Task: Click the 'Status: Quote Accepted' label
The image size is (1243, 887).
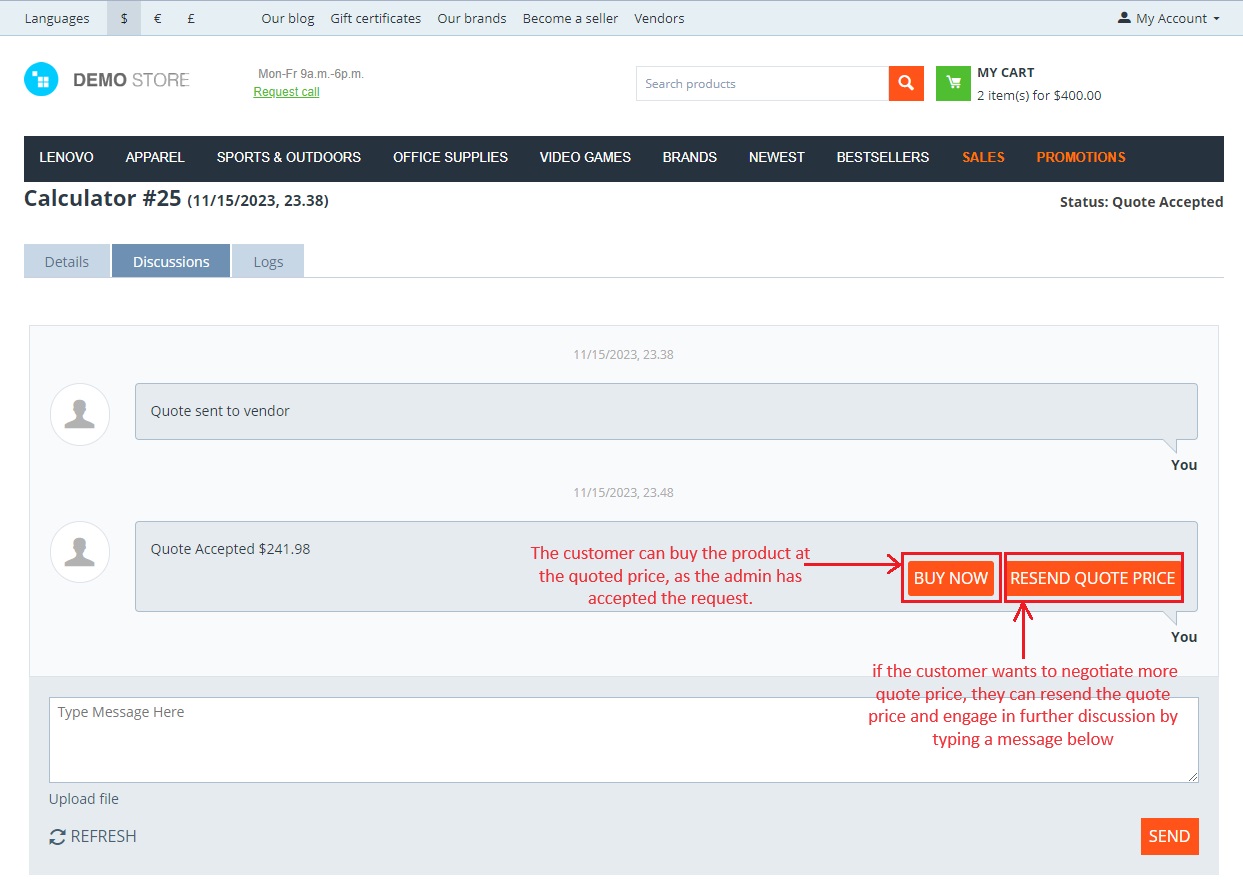Action: (1142, 202)
